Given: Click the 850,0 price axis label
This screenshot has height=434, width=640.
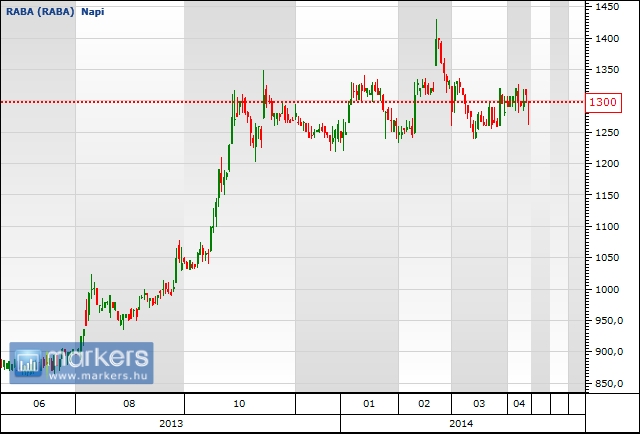Looking at the screenshot, I should click(x=608, y=384).
